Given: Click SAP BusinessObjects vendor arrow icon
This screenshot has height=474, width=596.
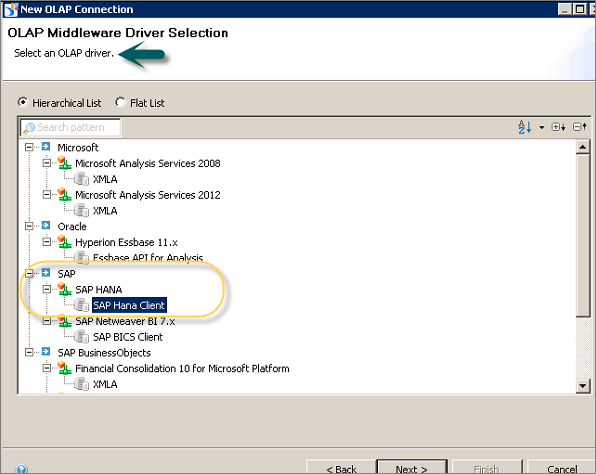Looking at the screenshot, I should (46, 352).
